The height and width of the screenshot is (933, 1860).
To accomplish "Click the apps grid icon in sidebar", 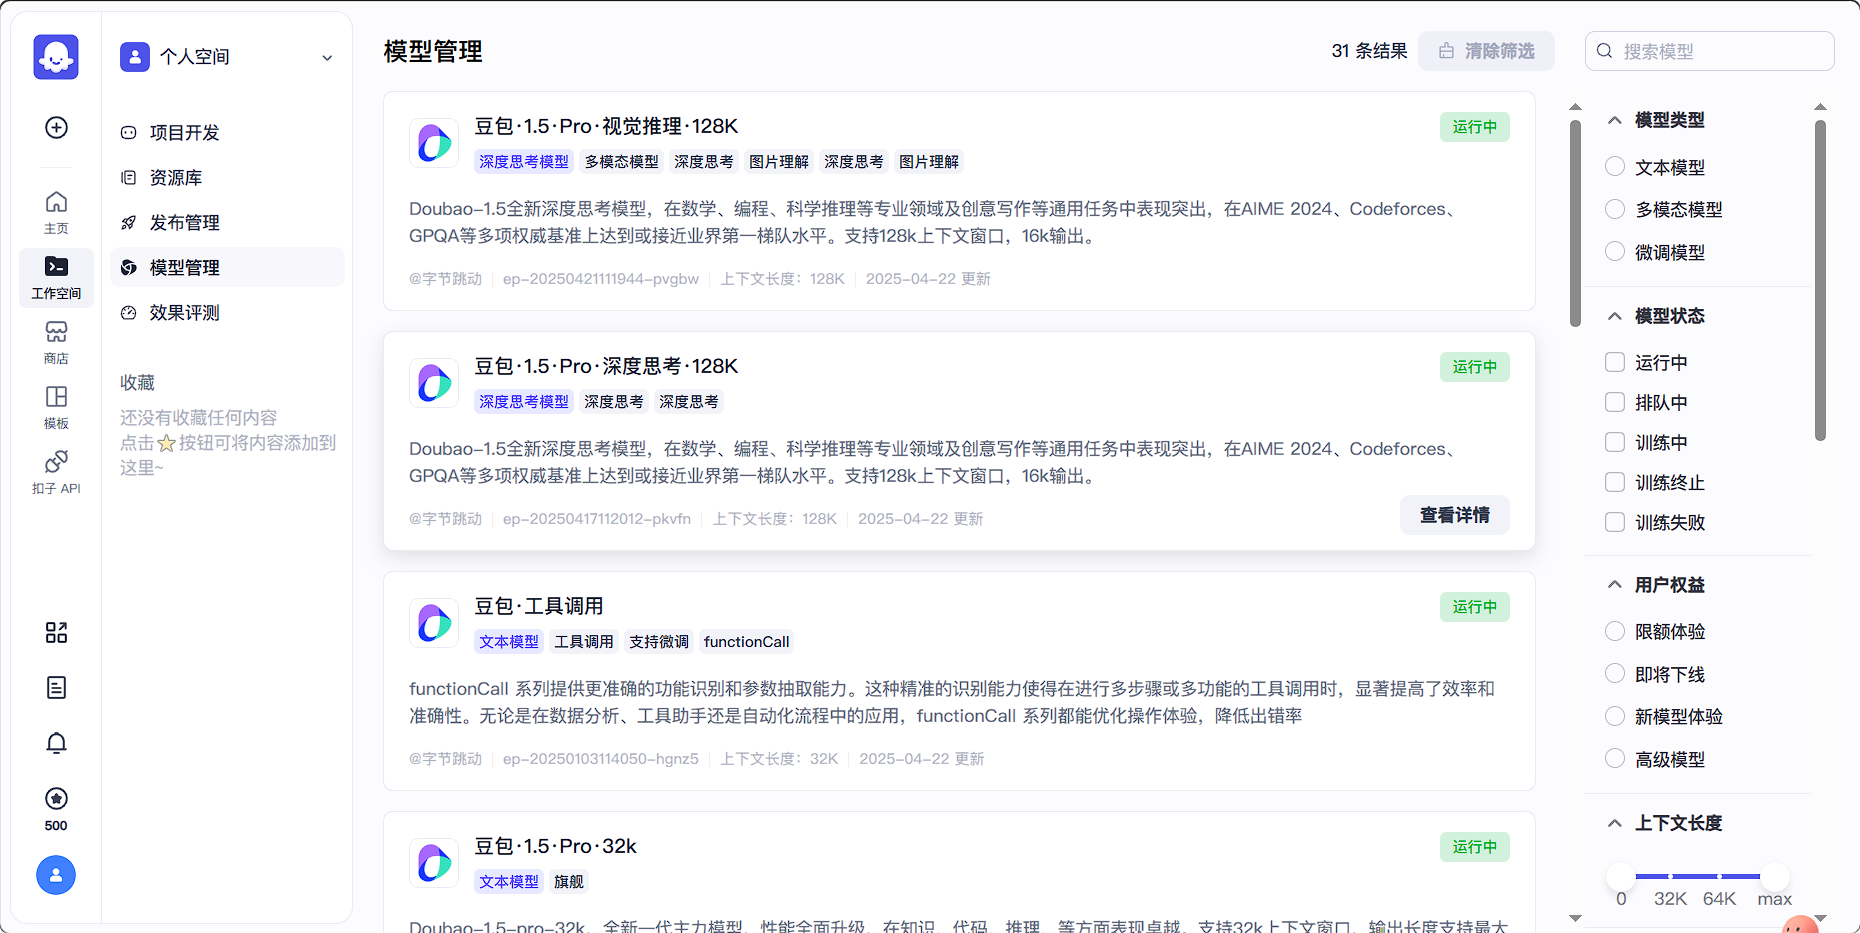I will click(x=56, y=632).
